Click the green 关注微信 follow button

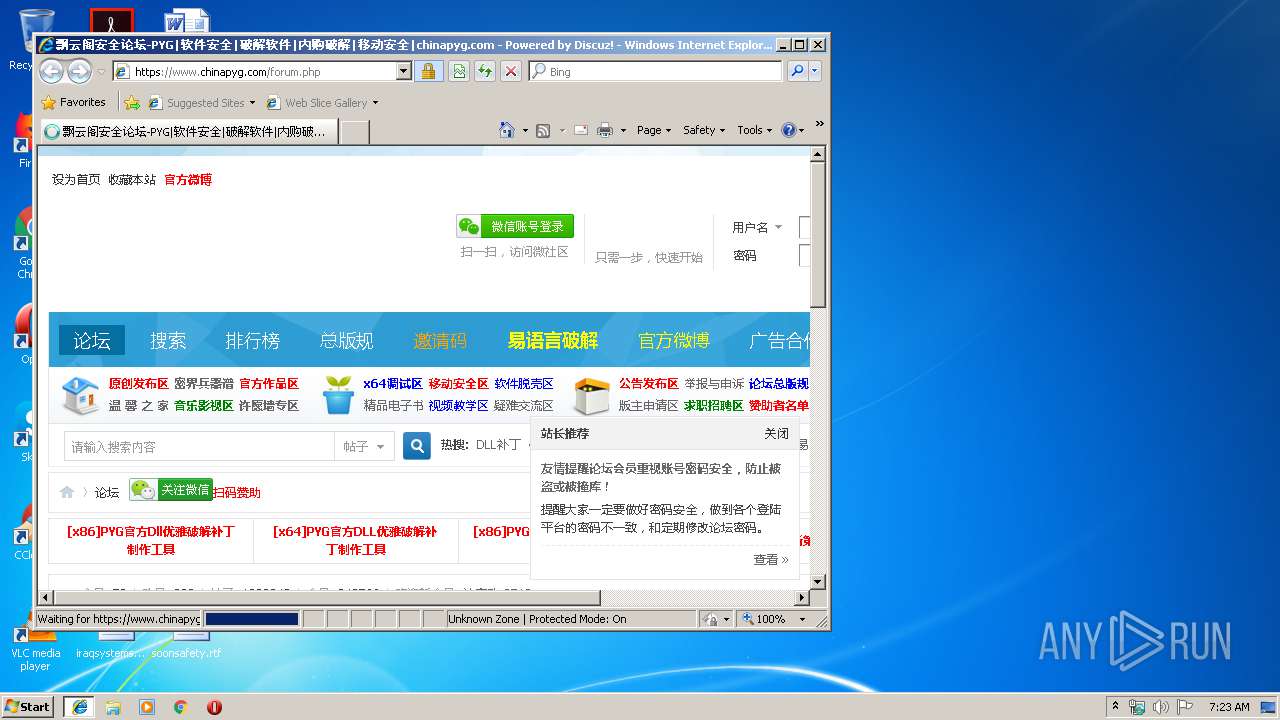pos(171,490)
